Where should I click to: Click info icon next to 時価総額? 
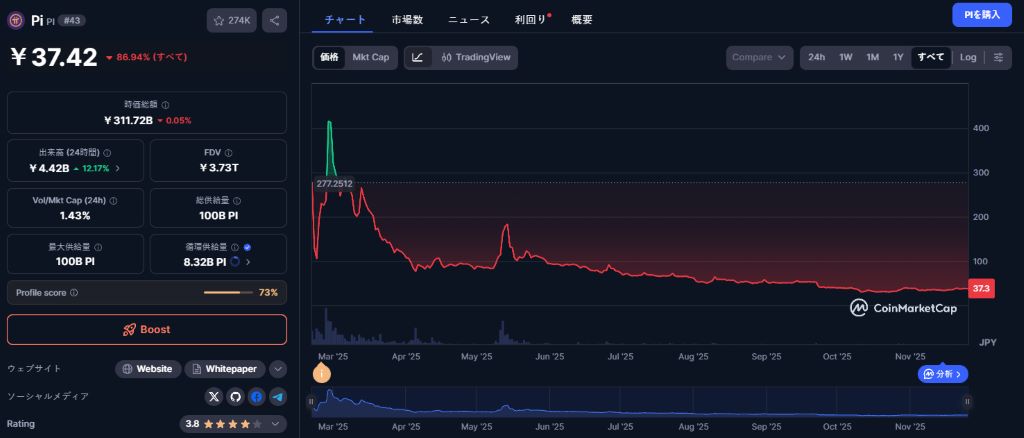point(166,105)
